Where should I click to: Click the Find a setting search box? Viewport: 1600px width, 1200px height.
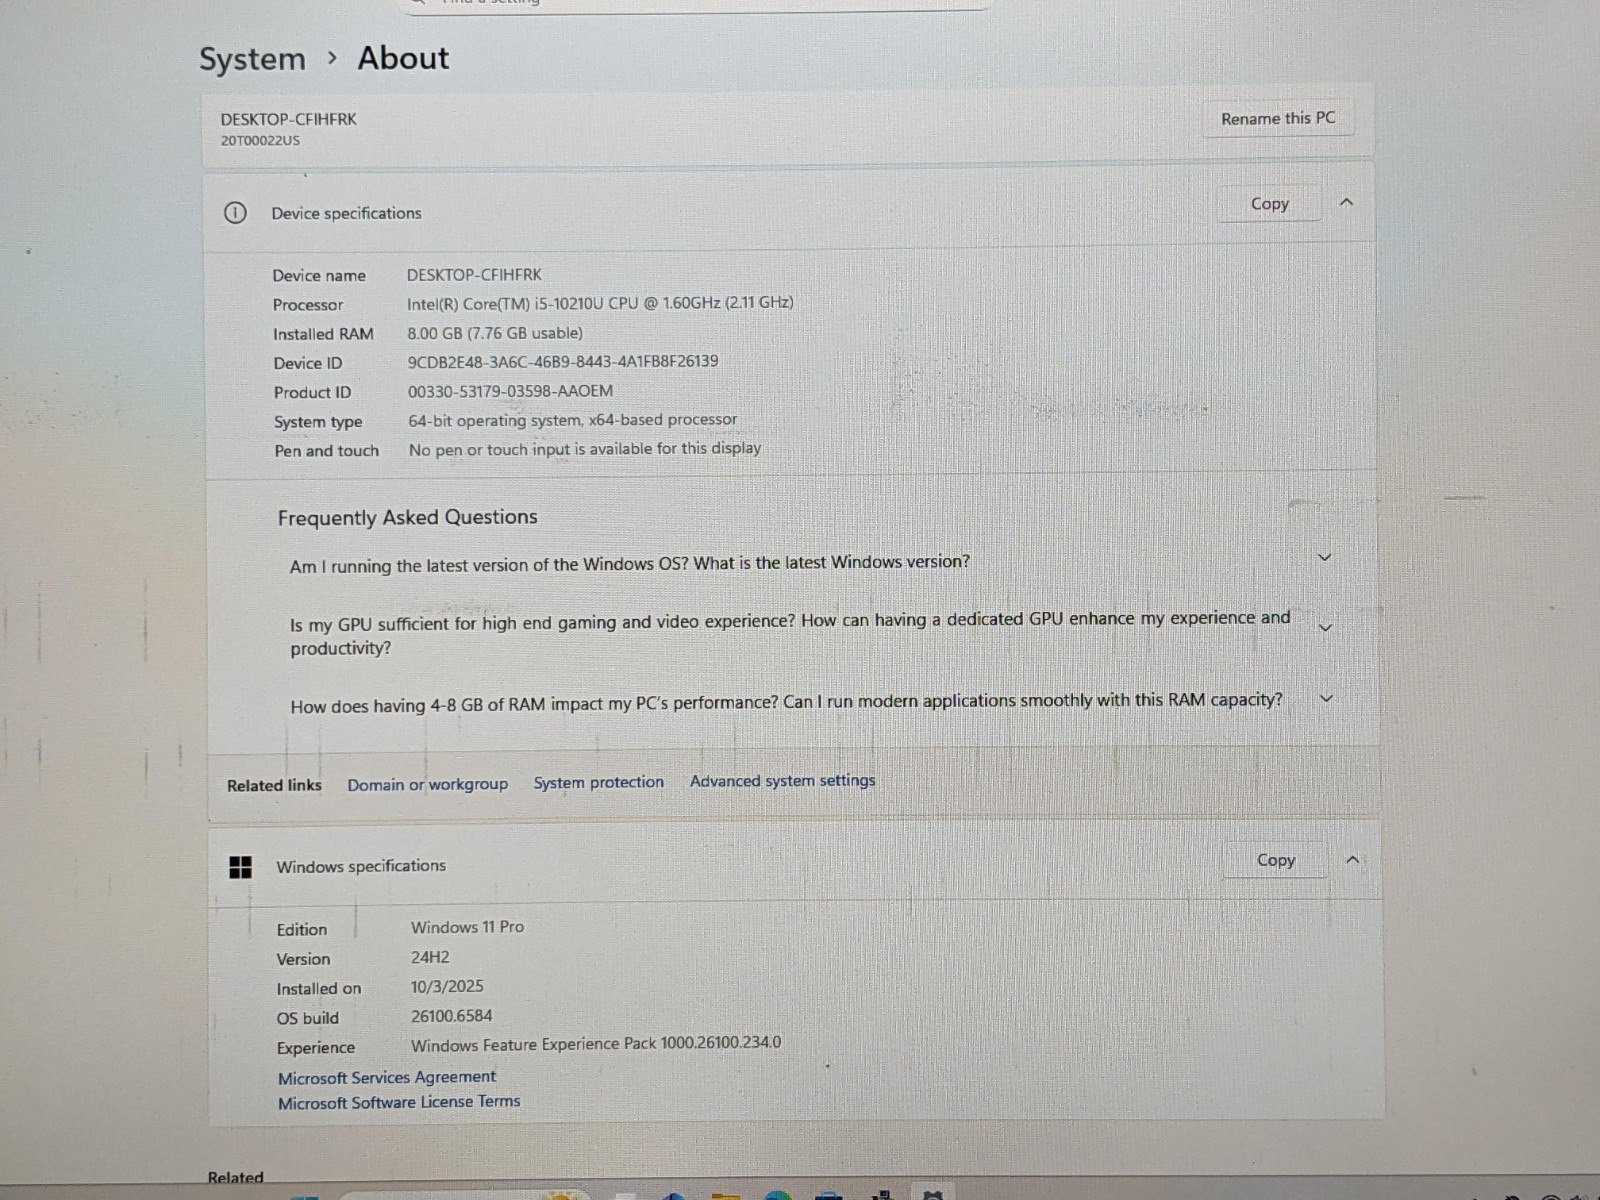click(x=695, y=3)
